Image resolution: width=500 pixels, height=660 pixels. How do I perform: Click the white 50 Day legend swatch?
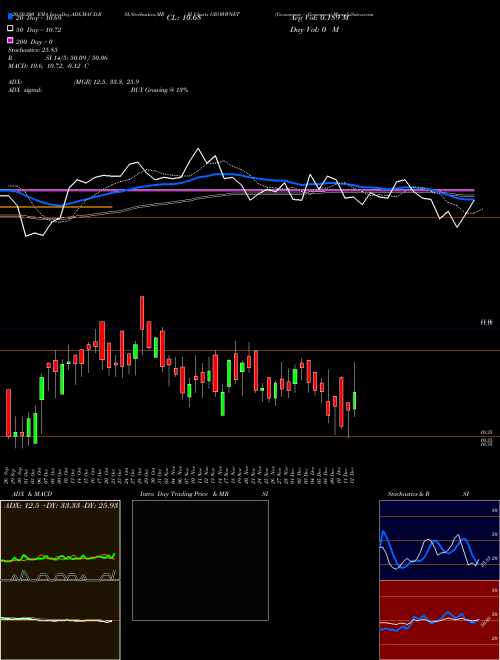10,29
